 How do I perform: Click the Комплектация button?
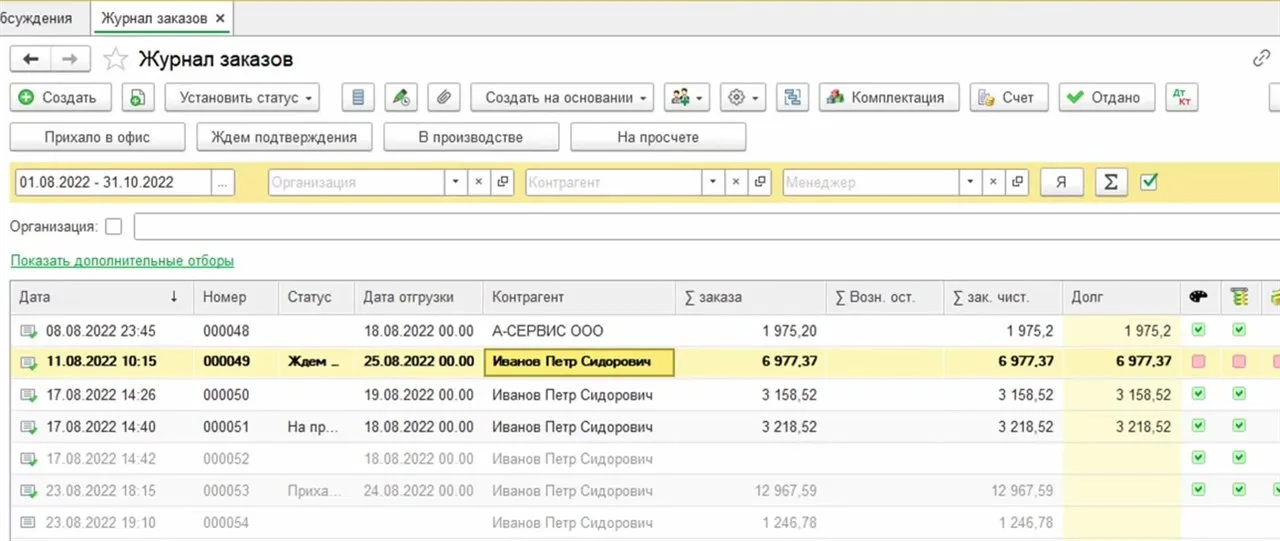pos(889,98)
